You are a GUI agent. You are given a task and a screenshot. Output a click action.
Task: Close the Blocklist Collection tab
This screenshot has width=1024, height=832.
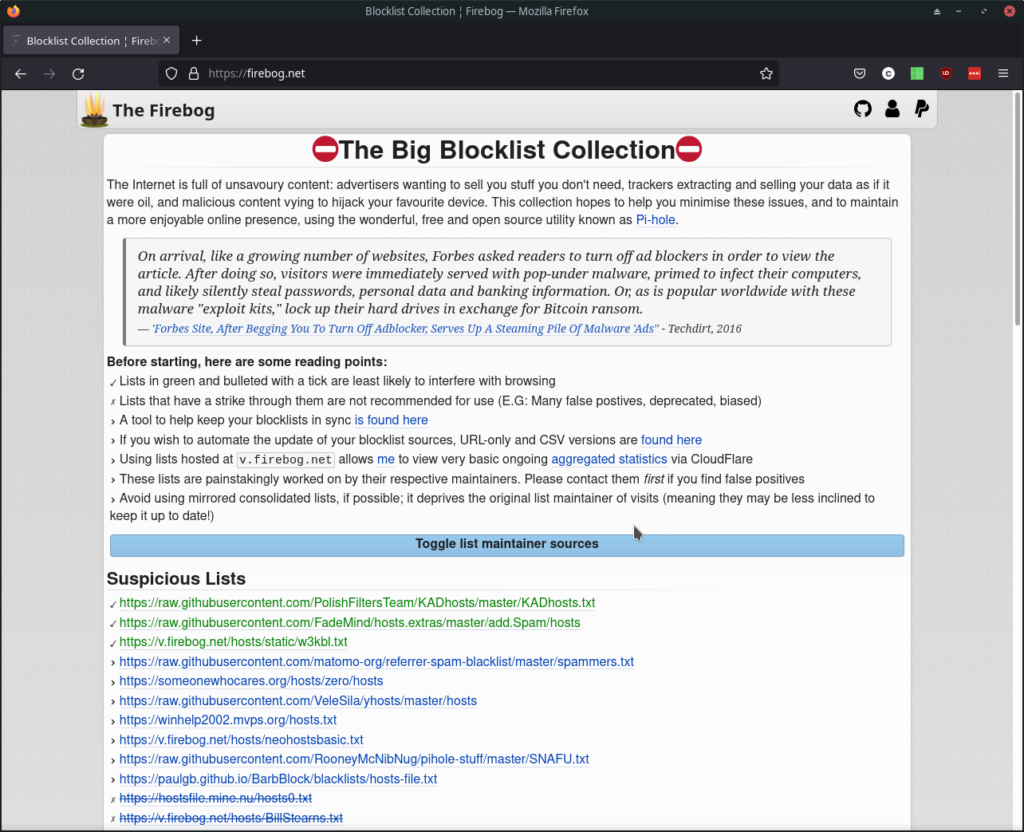coord(167,40)
